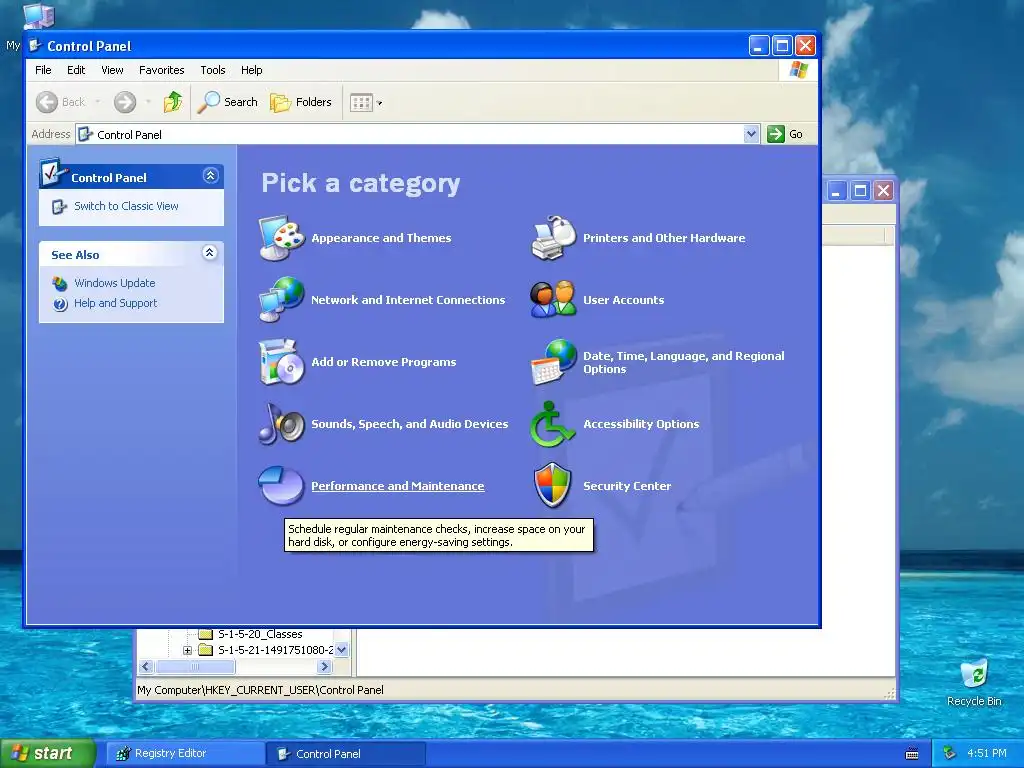Open the View menu
This screenshot has width=1024, height=768.
112,70
